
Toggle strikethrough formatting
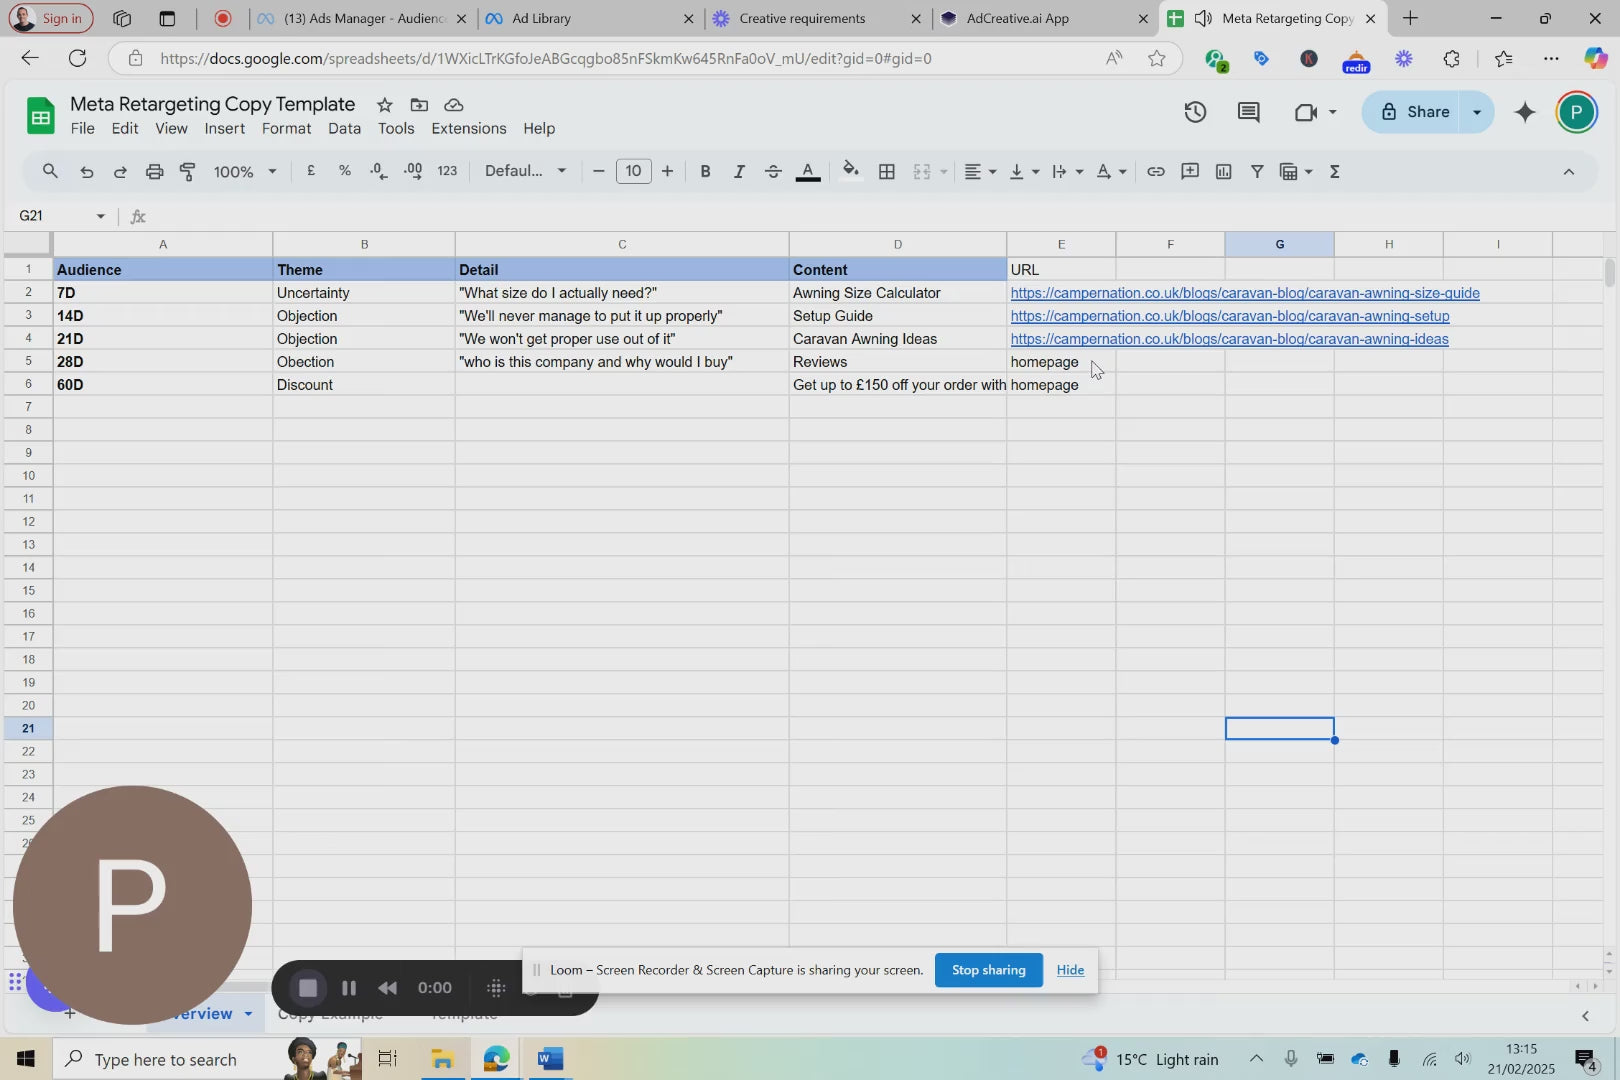[x=773, y=172]
